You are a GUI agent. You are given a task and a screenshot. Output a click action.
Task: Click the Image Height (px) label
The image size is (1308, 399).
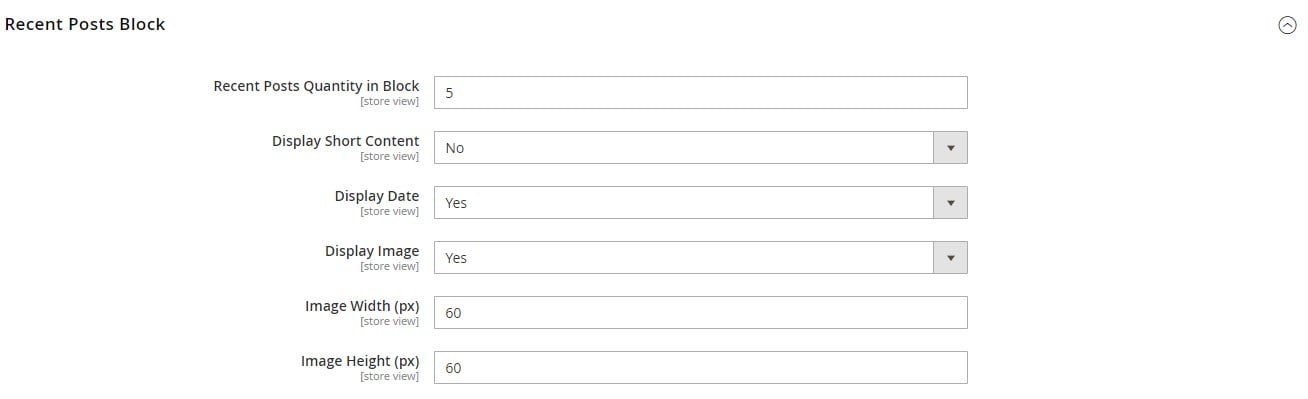[x=360, y=361]
